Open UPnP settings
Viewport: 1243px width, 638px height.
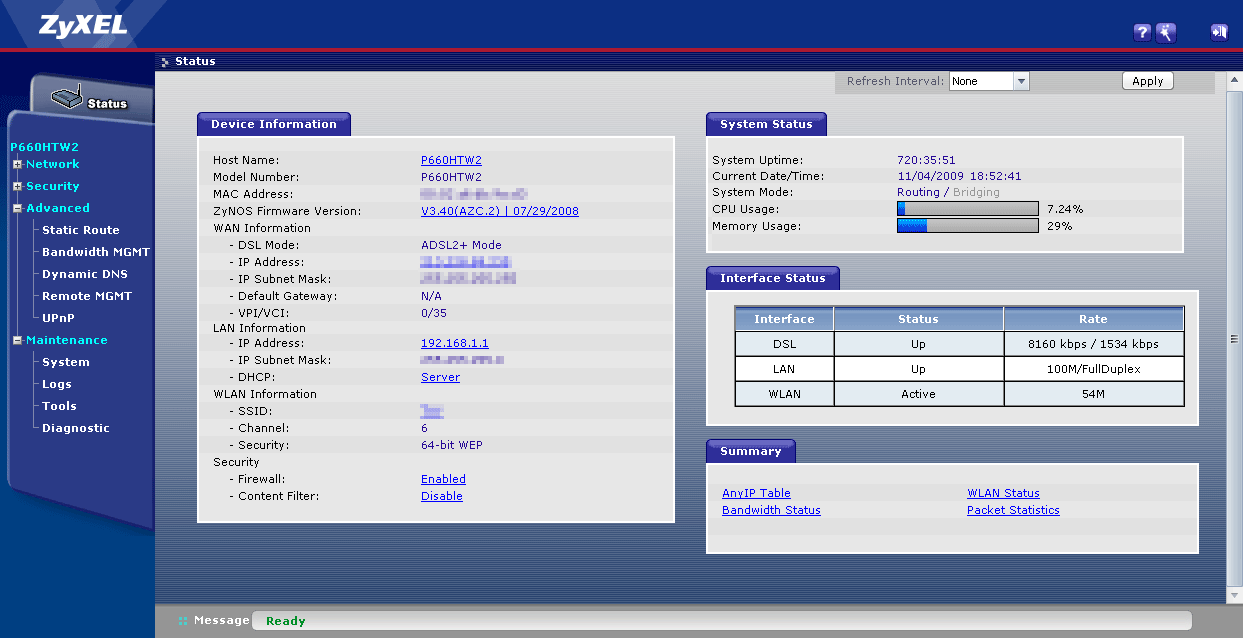[x=58, y=318]
